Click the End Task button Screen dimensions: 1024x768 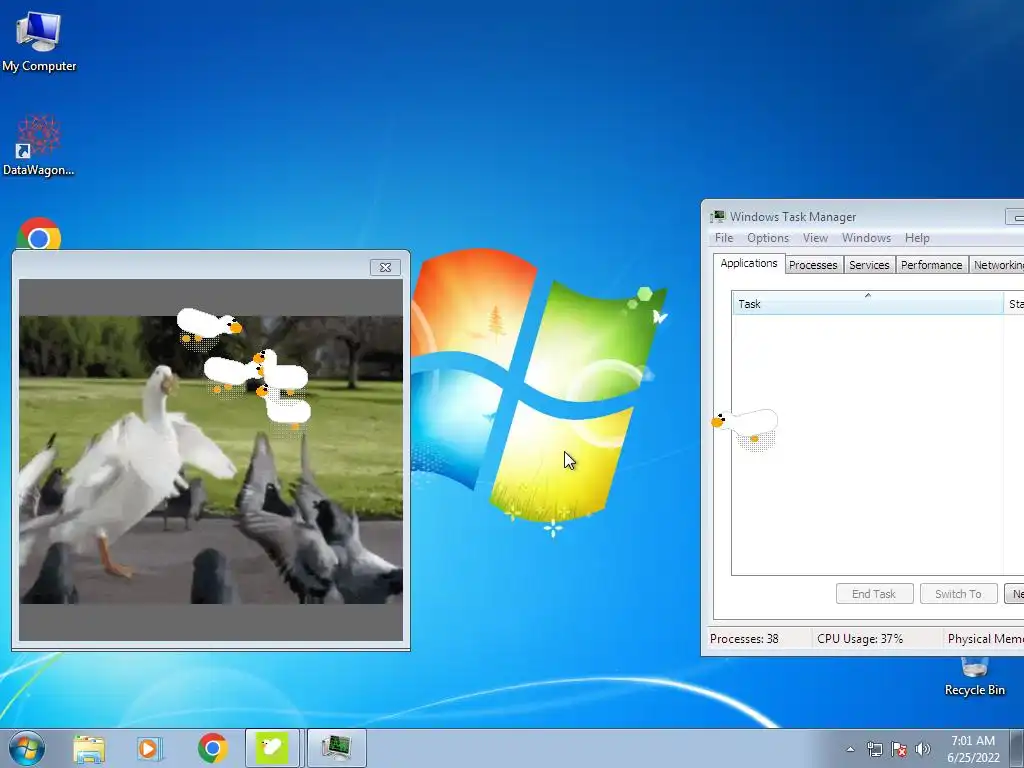coord(874,594)
